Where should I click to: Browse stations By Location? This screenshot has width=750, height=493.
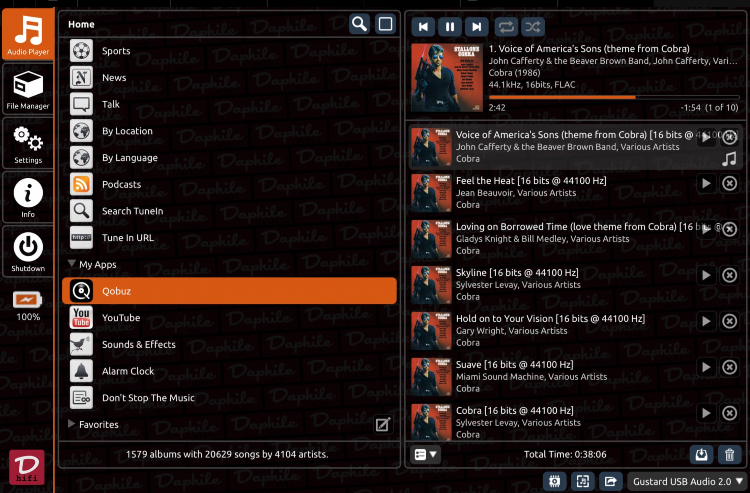229,131
